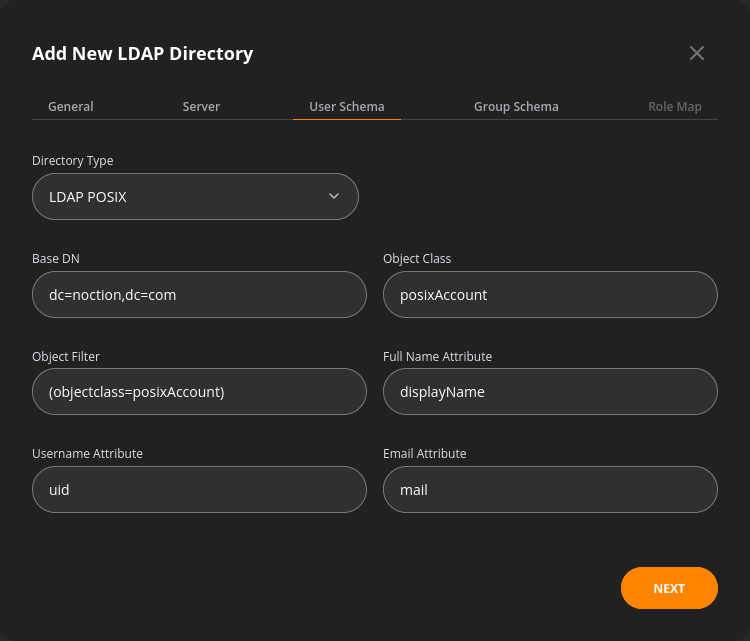Screen dimensions: 750x641
Task: Click the Object Filter input field
Action: click(199, 392)
